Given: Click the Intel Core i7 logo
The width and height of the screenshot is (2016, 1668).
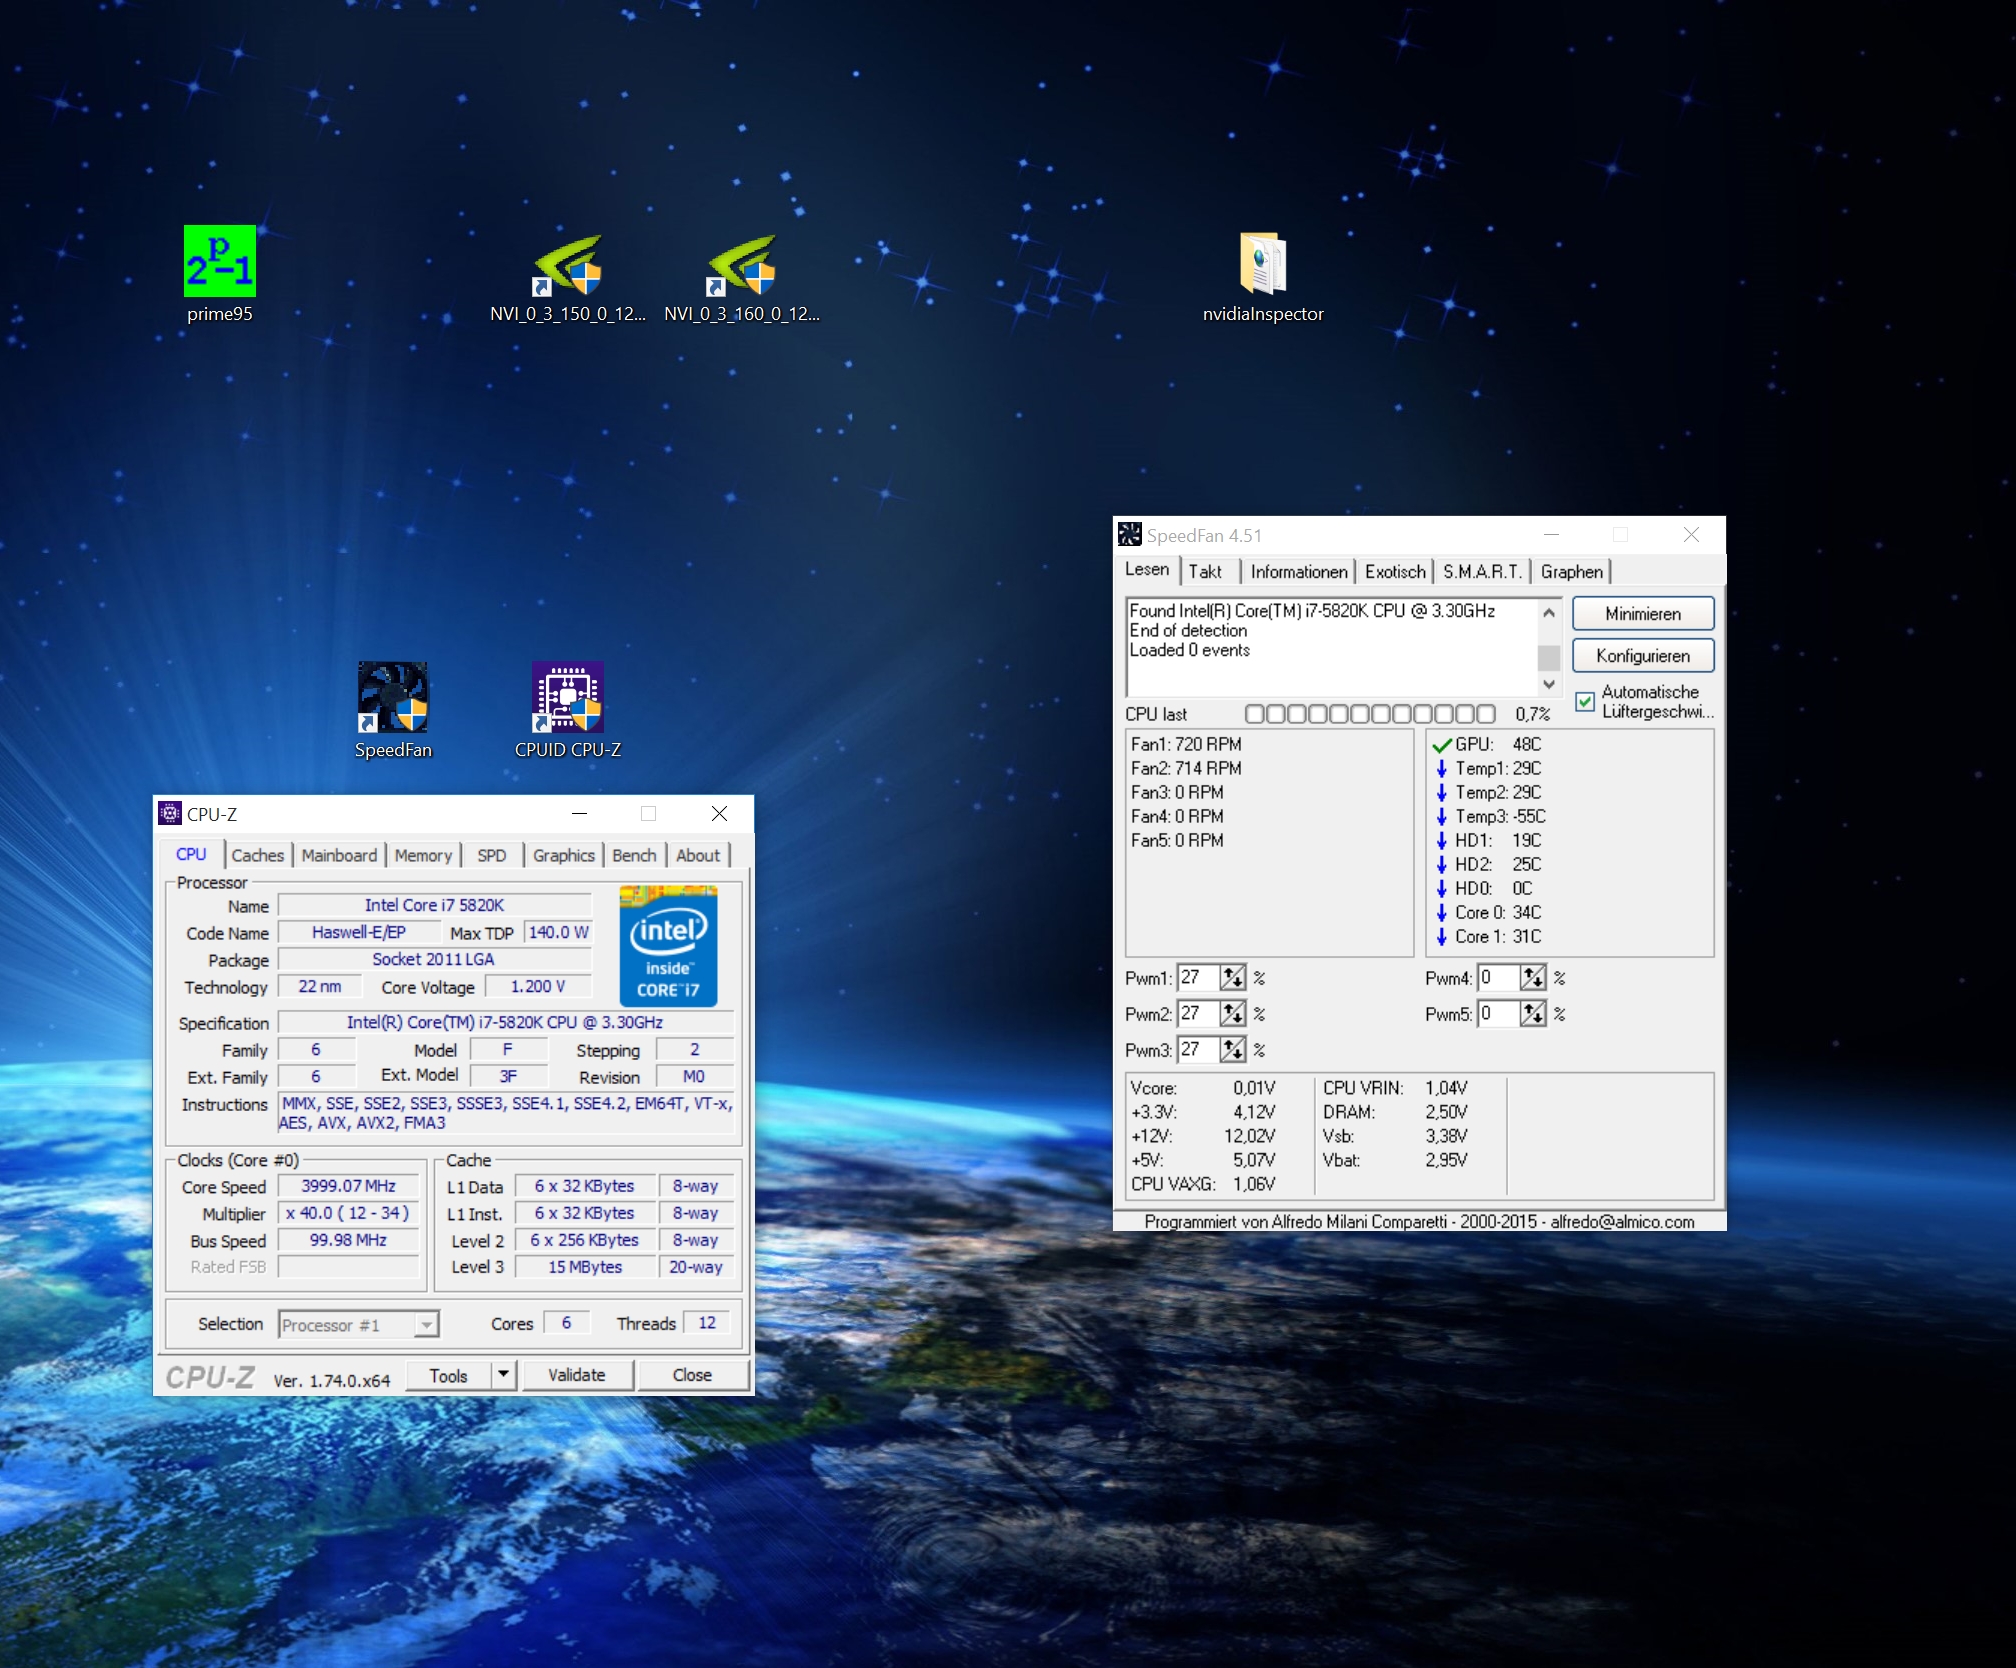Looking at the screenshot, I should [668, 945].
